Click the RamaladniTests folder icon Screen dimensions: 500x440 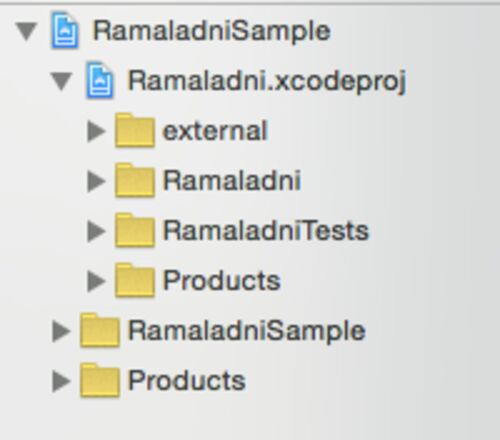tap(135, 230)
